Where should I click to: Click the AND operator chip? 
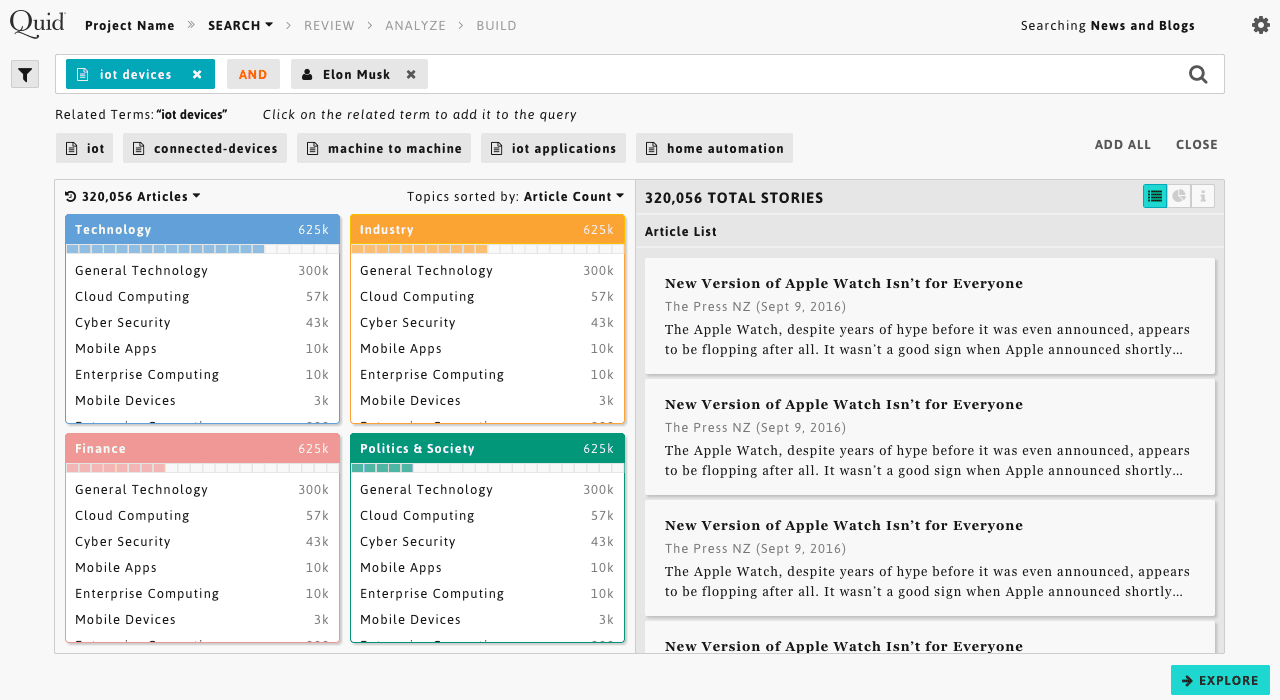253,74
